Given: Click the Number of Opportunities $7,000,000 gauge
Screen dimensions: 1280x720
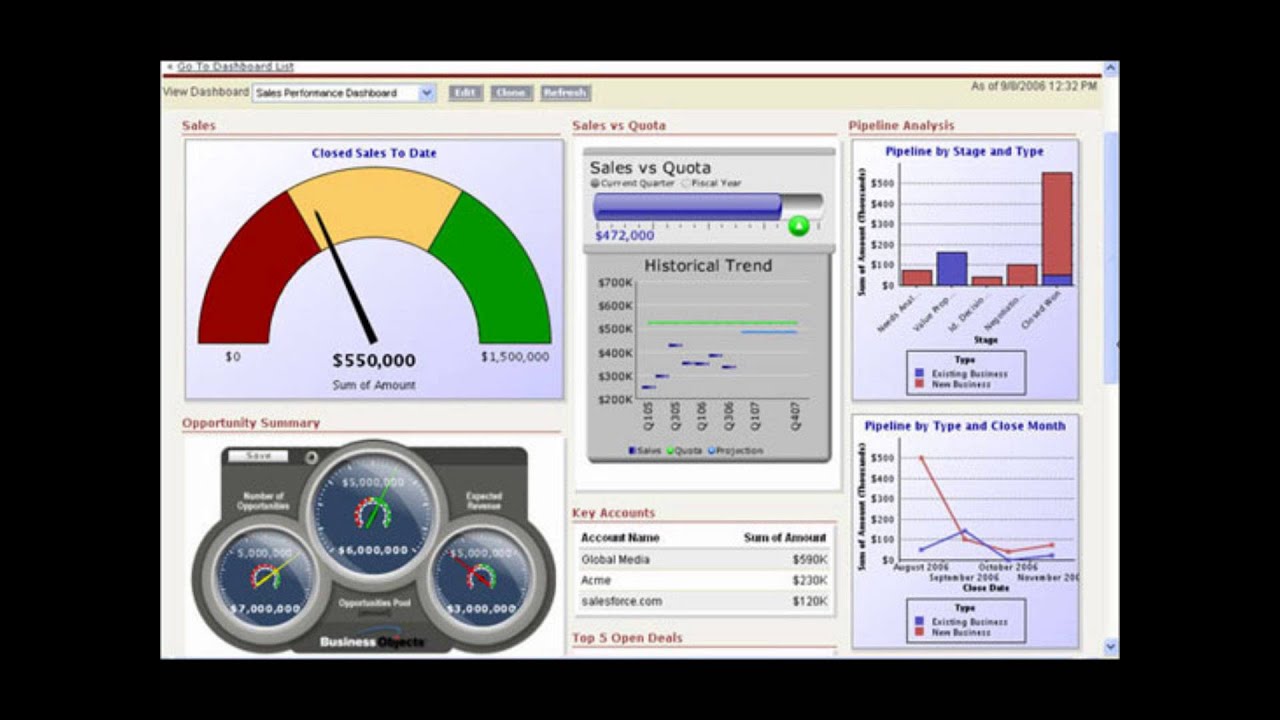Looking at the screenshot, I should click(264, 579).
